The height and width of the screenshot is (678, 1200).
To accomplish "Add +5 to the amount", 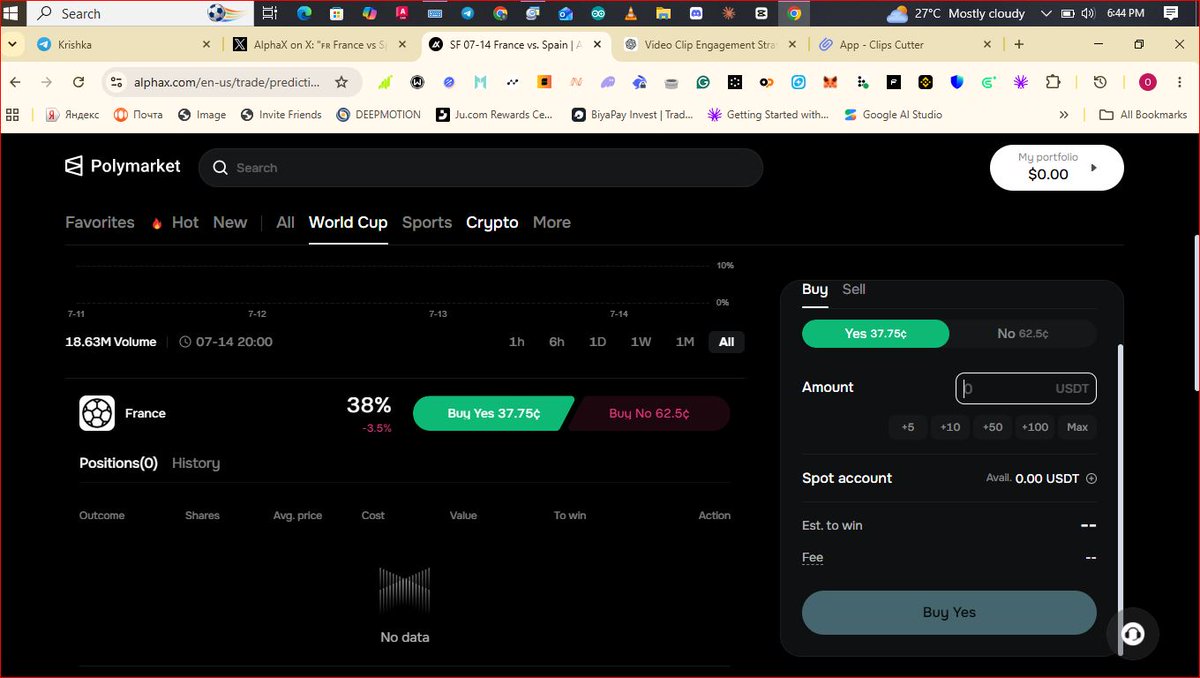I will [x=908, y=428].
